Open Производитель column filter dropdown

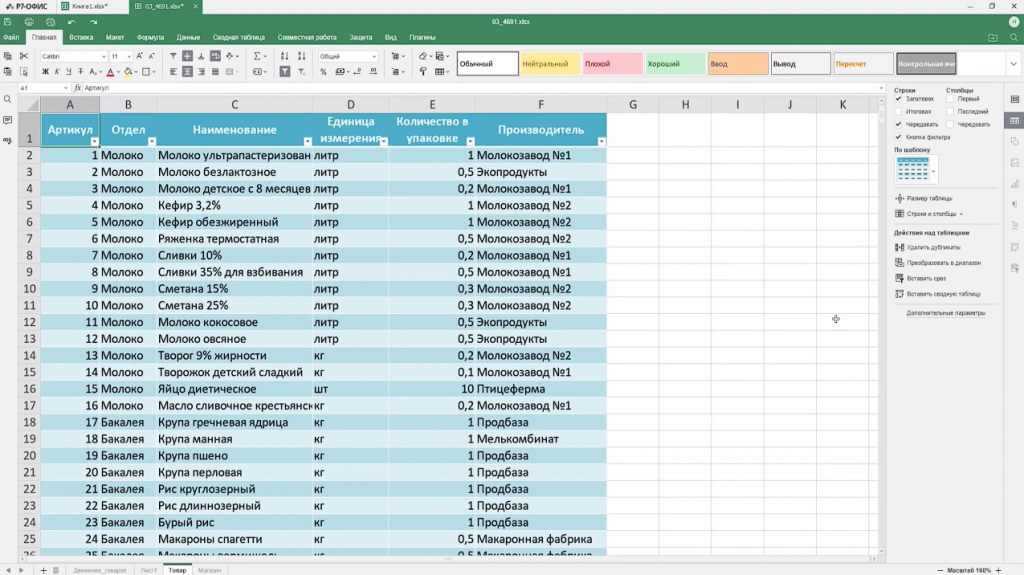pos(601,141)
